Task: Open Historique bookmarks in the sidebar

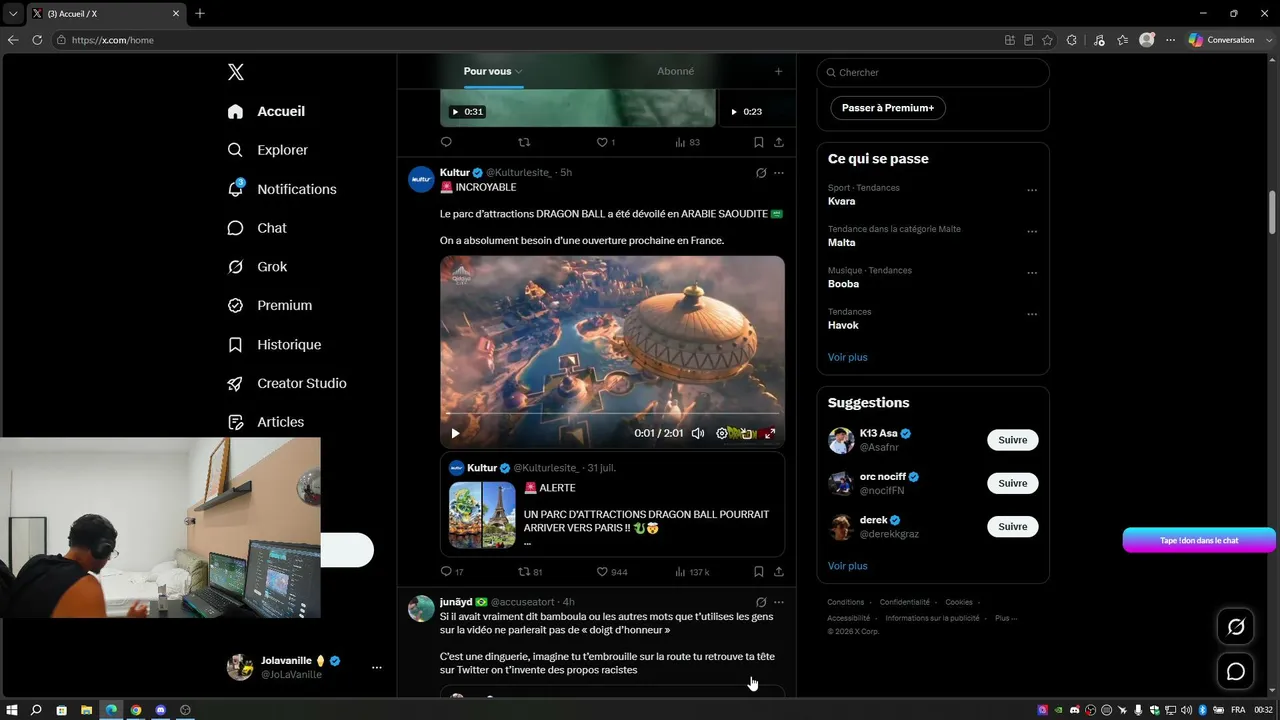Action: point(274,344)
